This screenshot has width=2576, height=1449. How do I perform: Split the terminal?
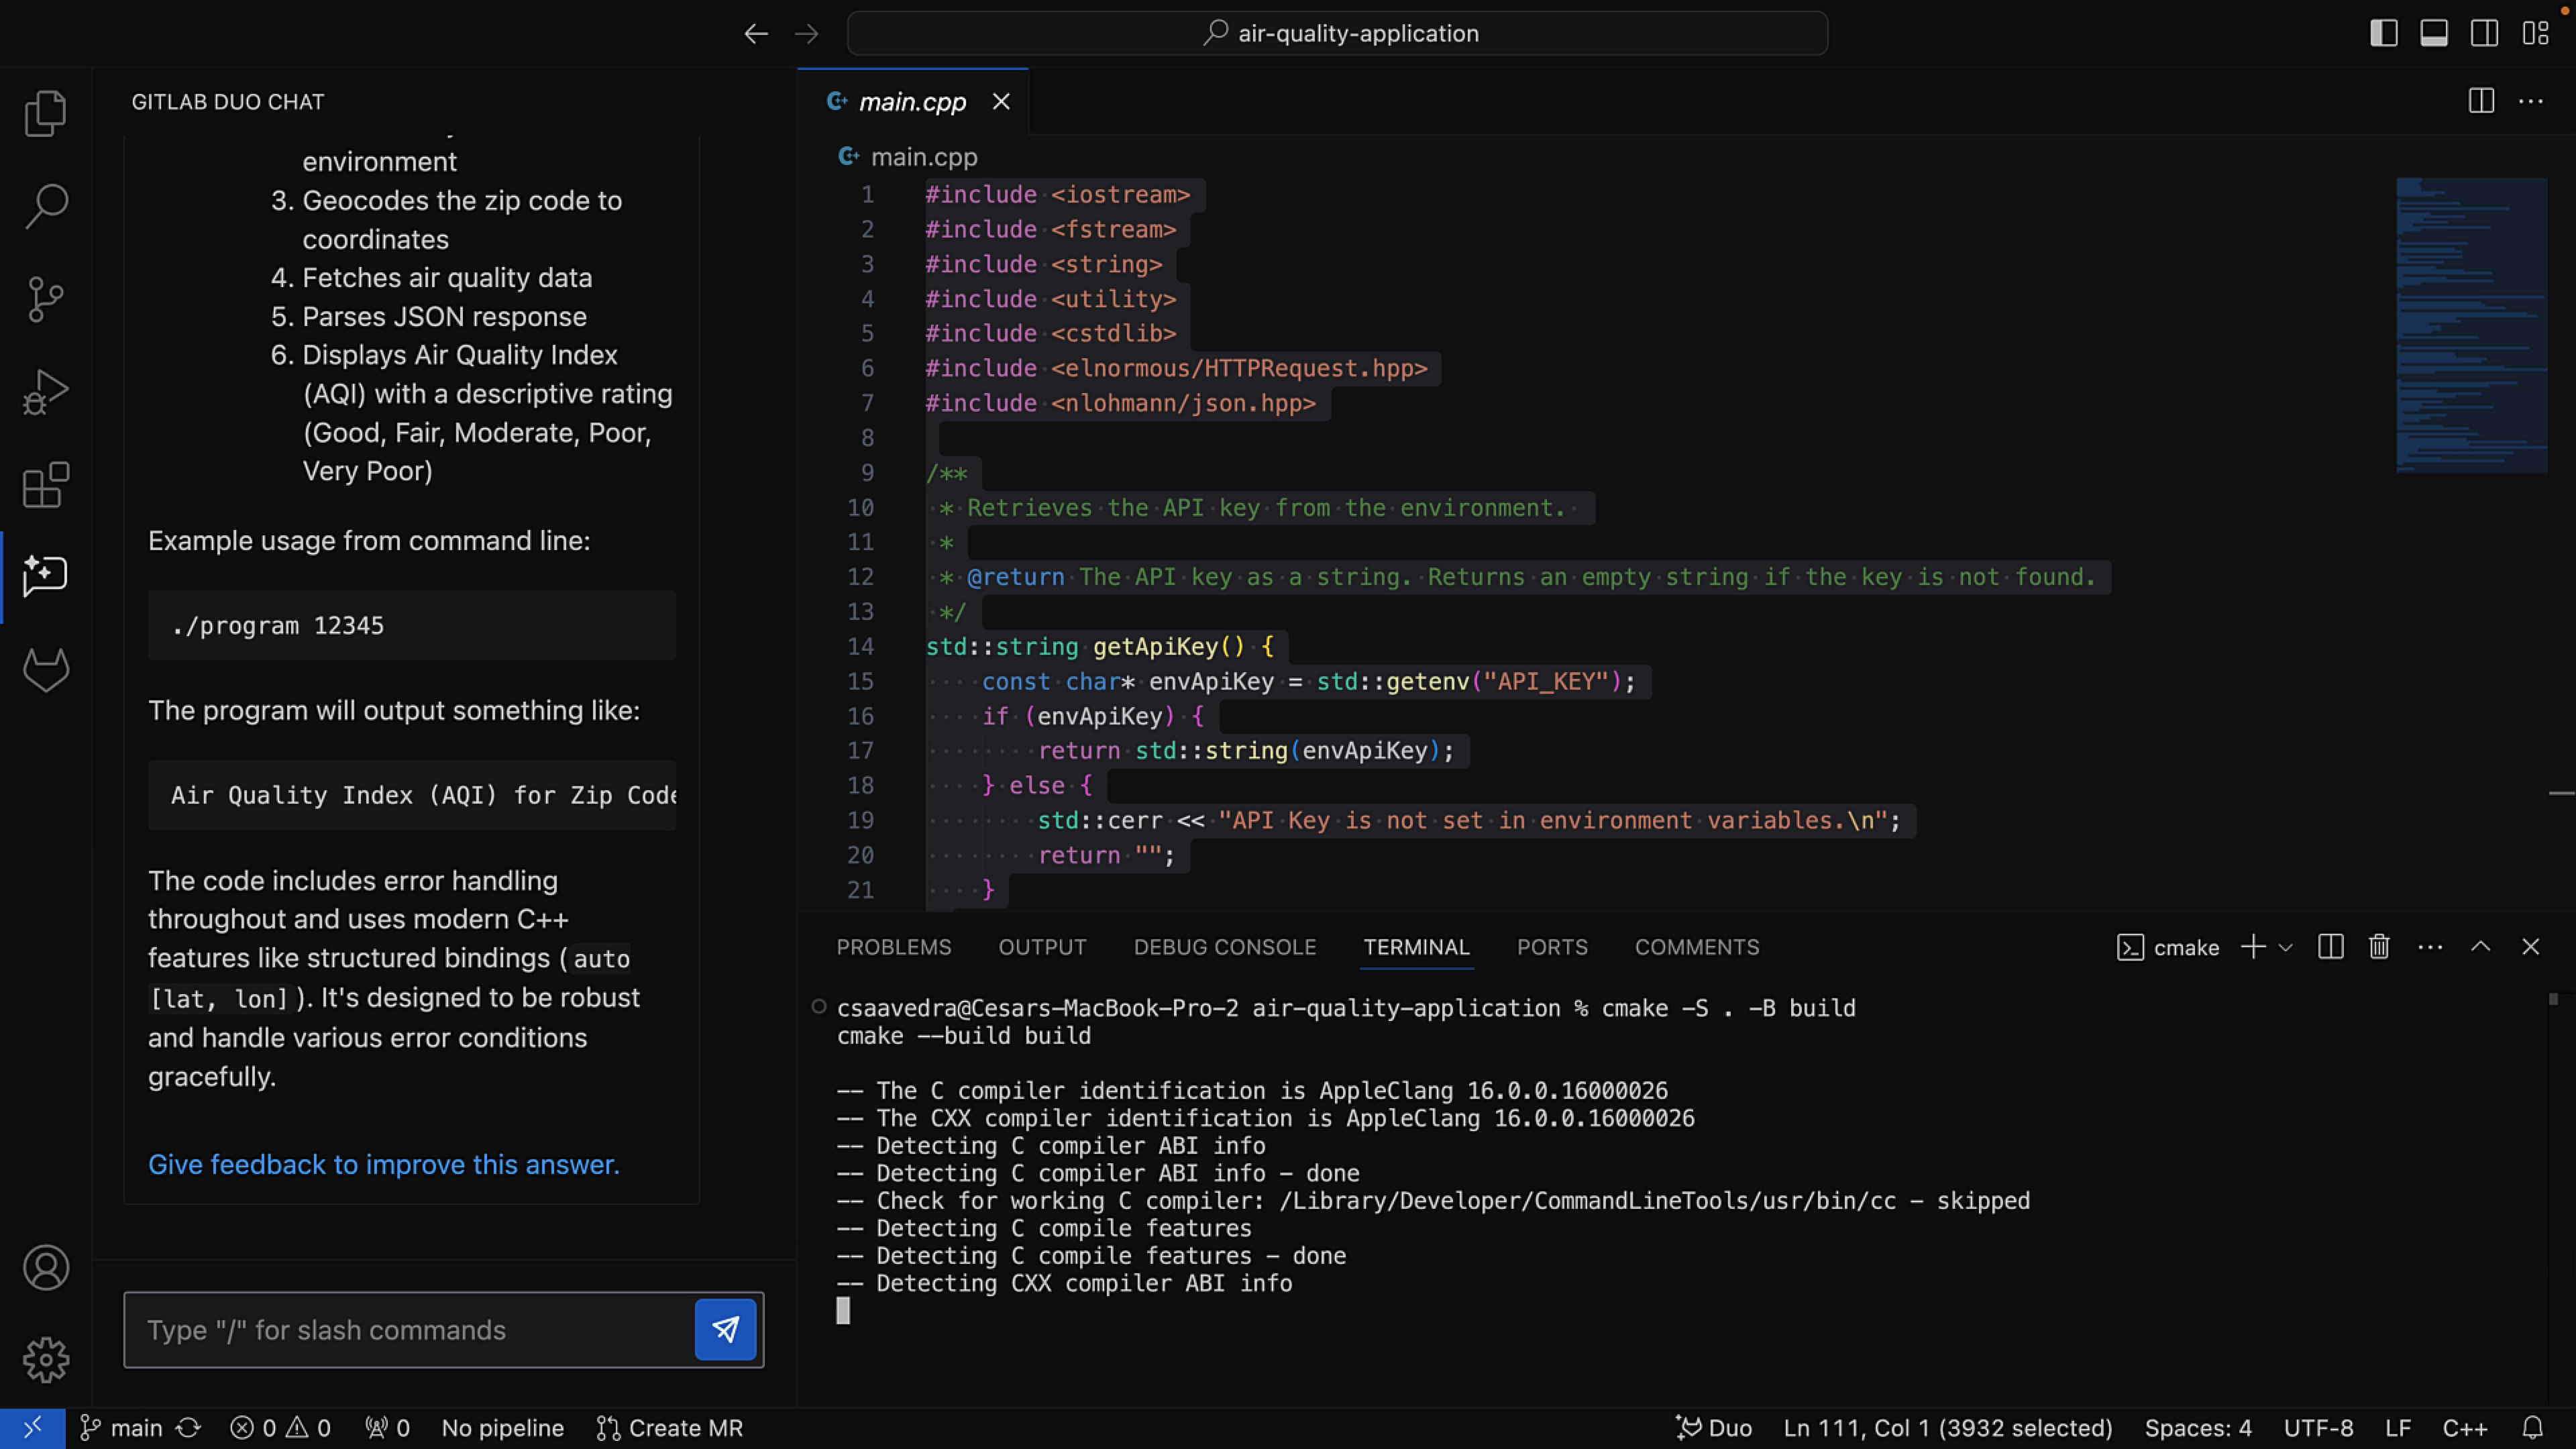(2330, 947)
